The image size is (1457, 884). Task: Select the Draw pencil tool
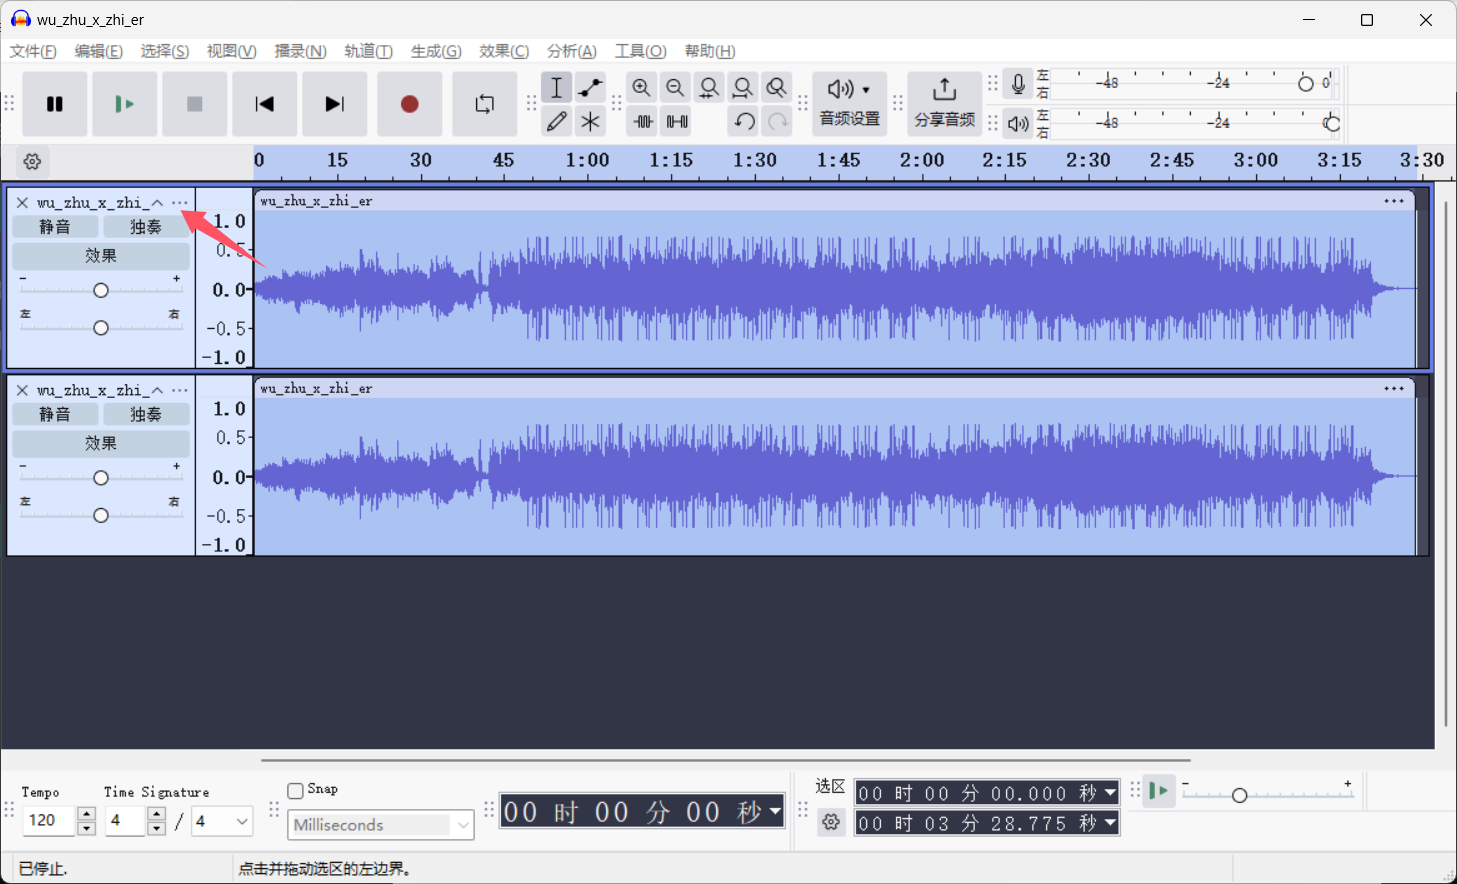557,122
